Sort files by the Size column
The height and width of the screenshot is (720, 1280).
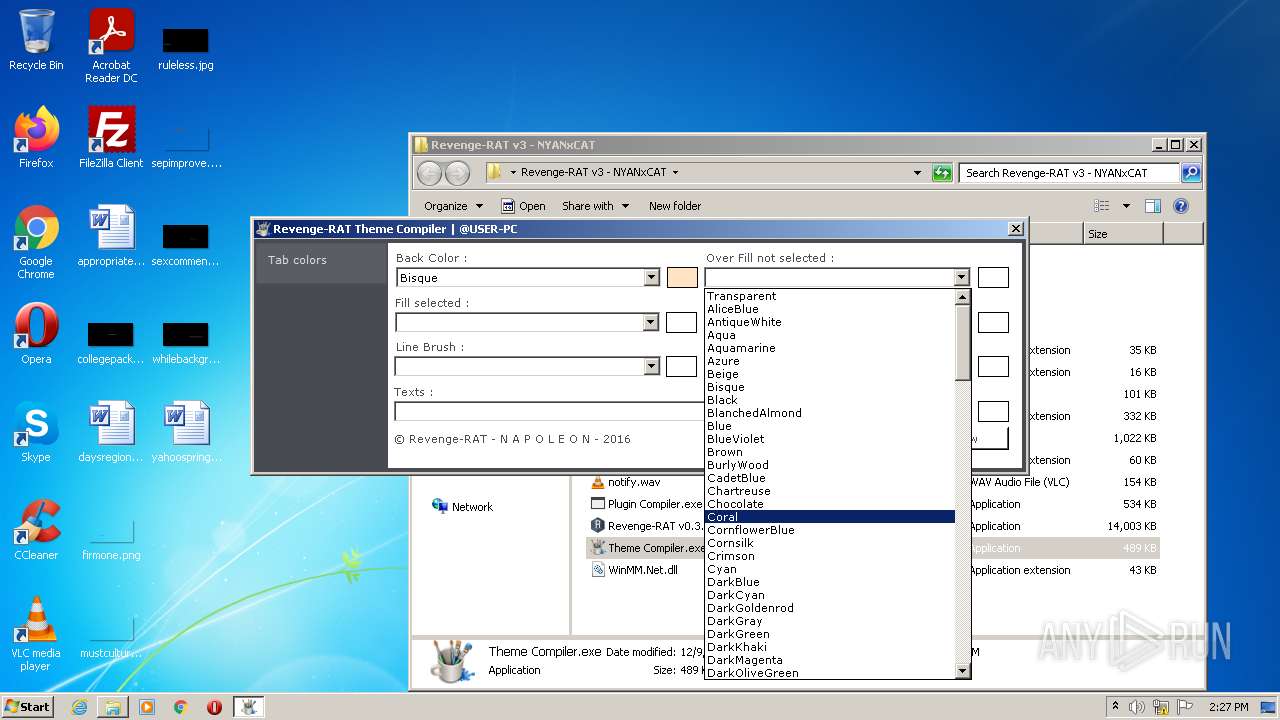[1123, 234]
